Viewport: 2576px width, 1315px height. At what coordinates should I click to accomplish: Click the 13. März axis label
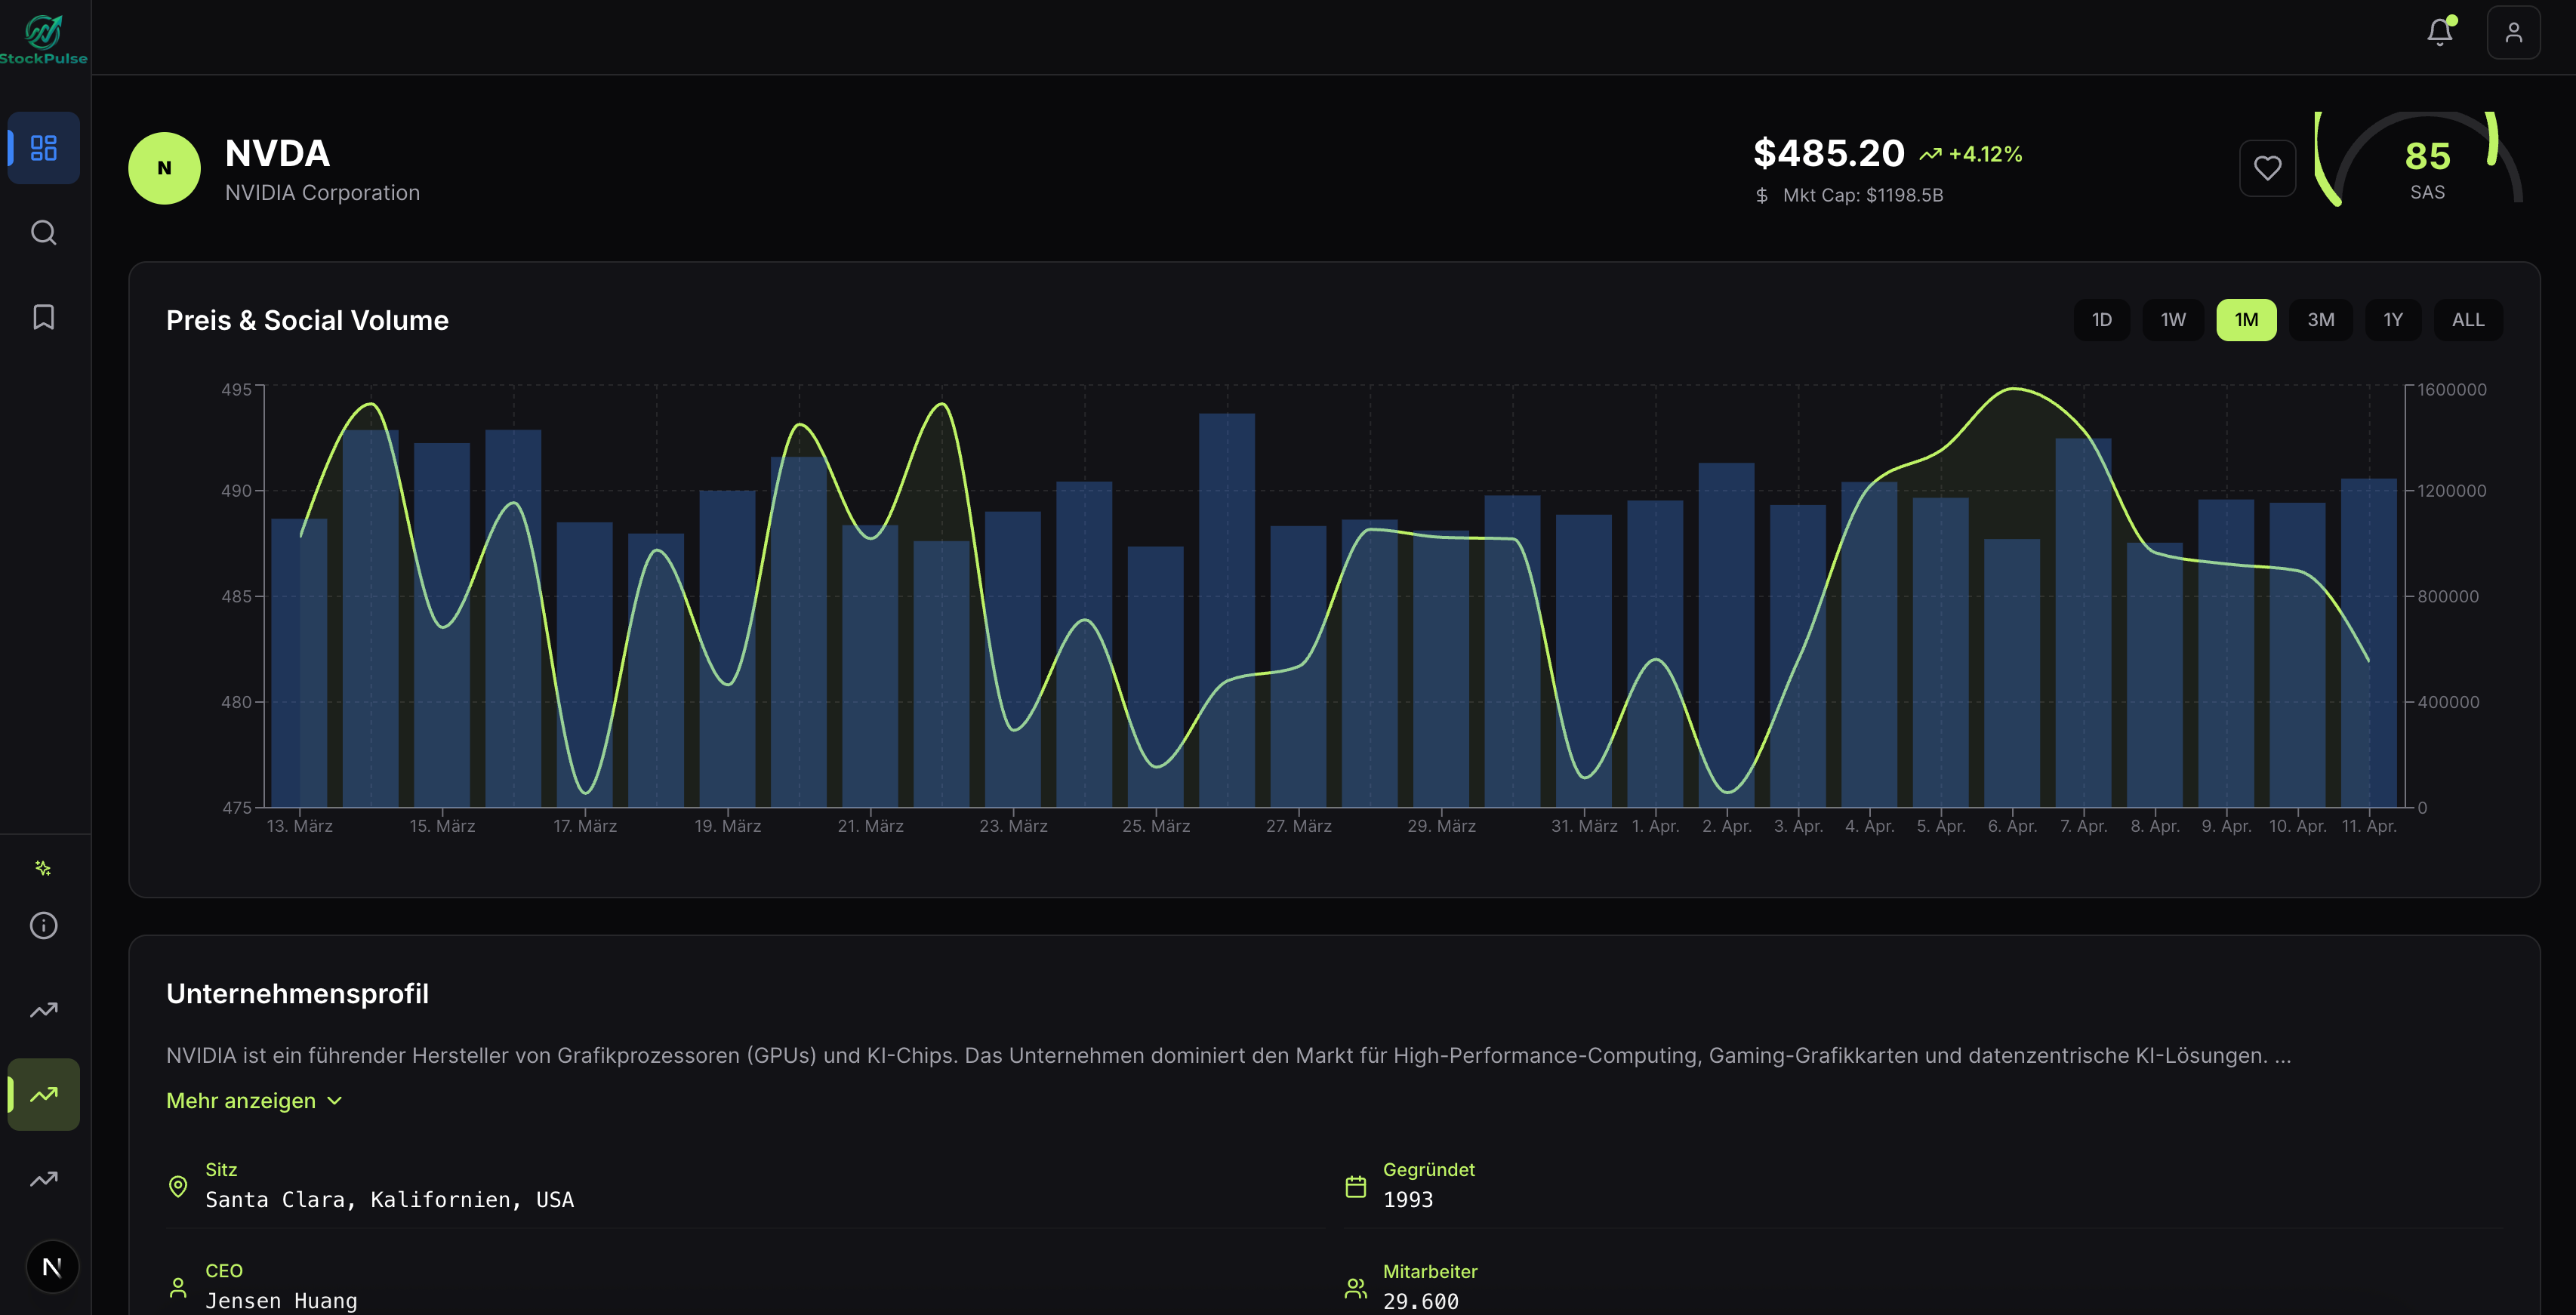tap(299, 826)
